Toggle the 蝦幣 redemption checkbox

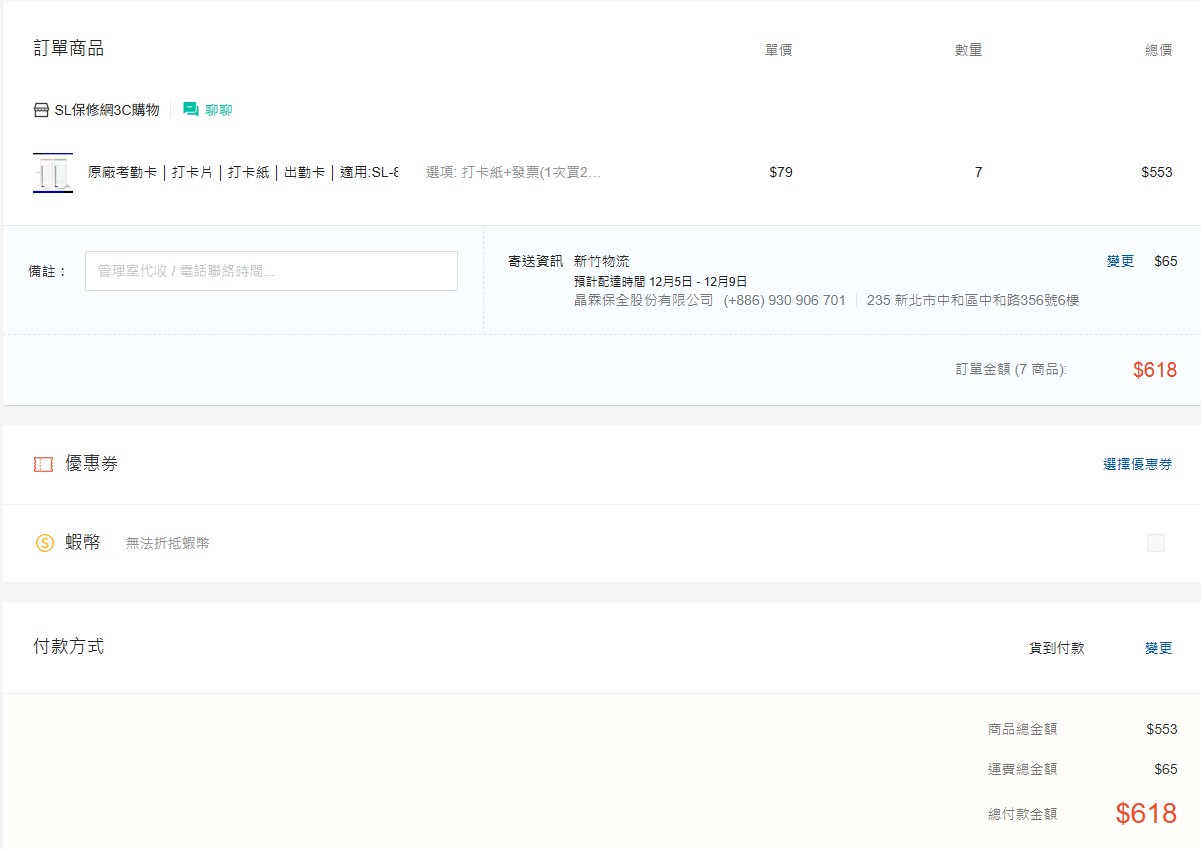coord(1155,543)
